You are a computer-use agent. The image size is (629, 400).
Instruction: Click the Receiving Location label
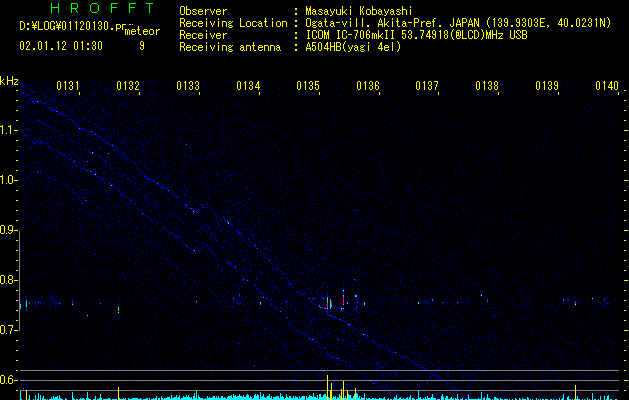233,23
